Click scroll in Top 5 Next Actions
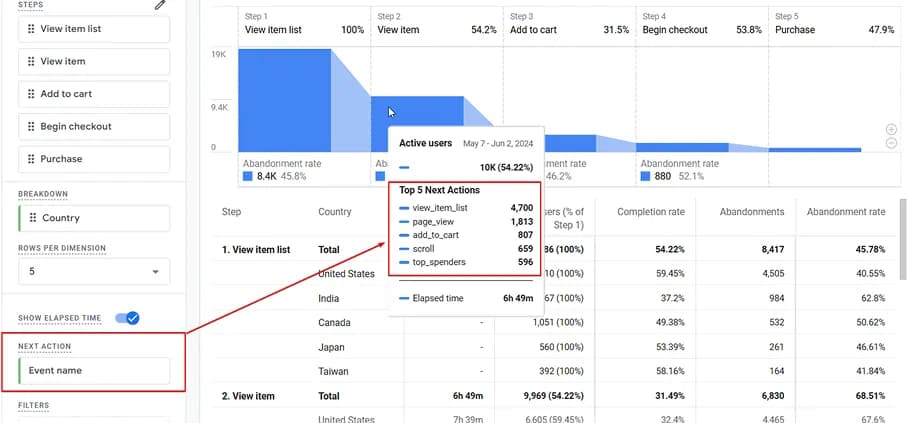 click(x=423, y=249)
